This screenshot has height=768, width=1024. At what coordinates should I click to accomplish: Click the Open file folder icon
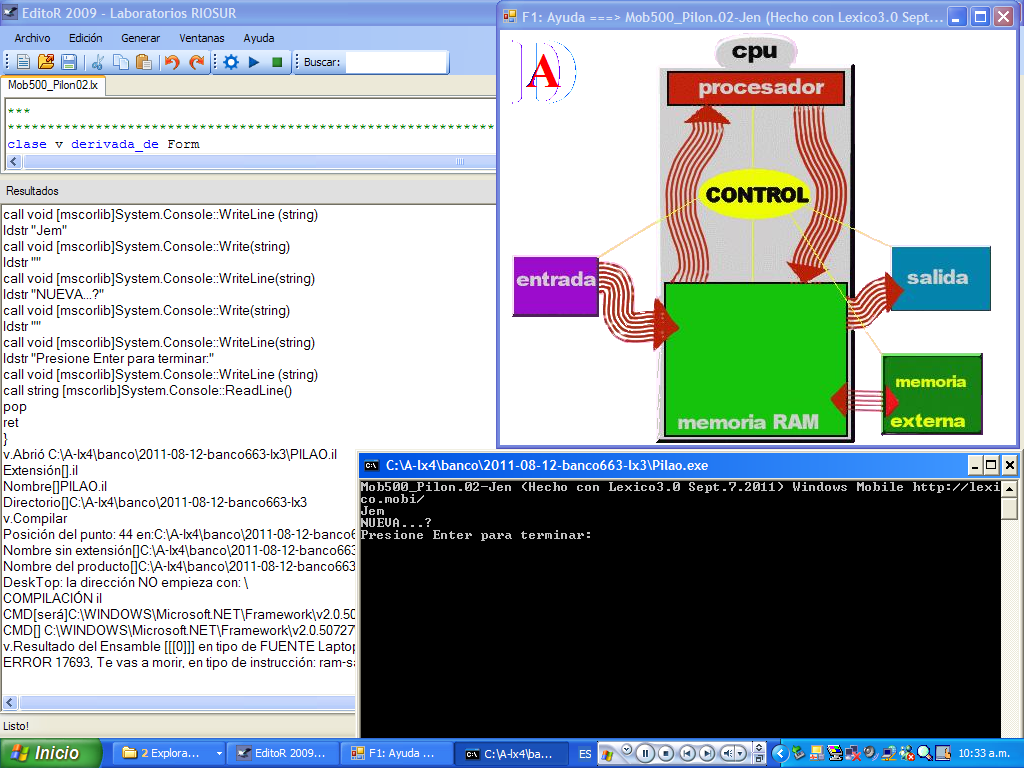click(x=46, y=62)
